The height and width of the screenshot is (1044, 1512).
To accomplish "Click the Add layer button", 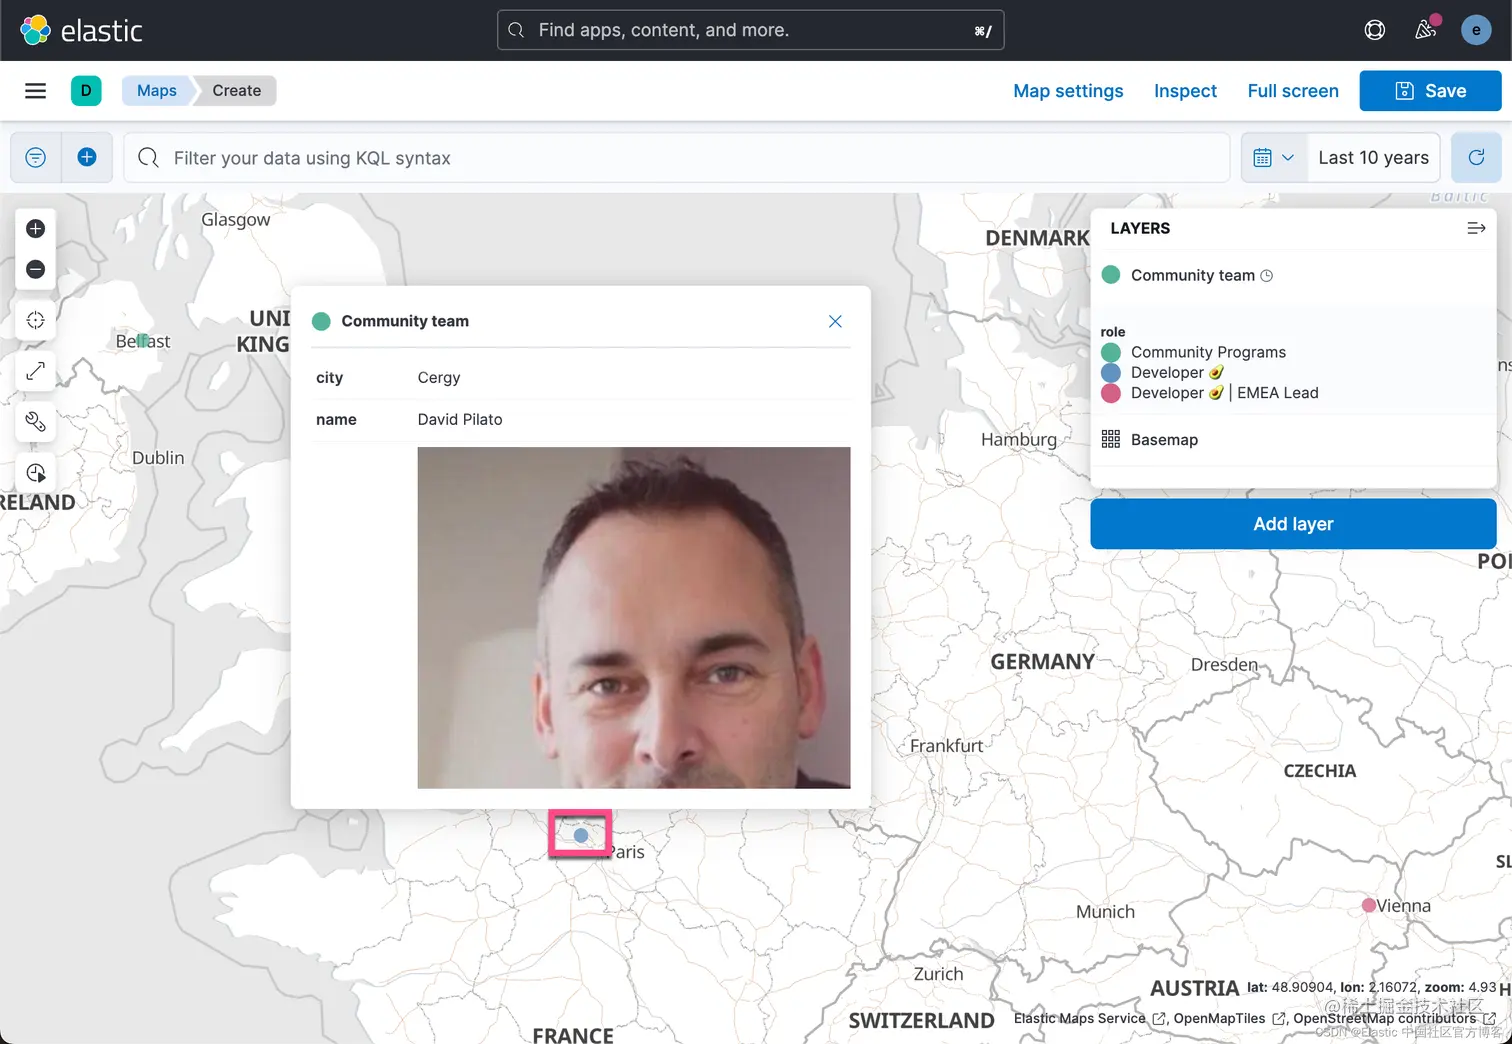I will pos(1293,524).
